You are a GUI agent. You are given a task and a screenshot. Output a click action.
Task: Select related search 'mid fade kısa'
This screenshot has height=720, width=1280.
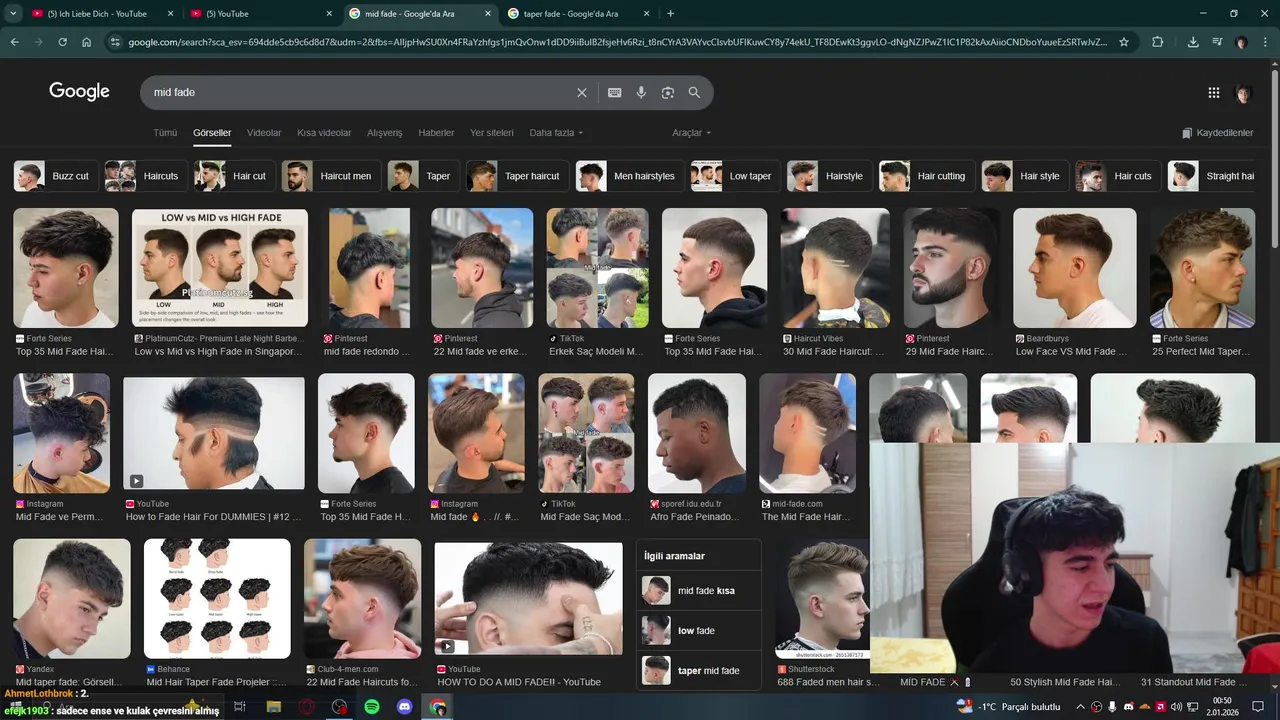click(x=698, y=591)
